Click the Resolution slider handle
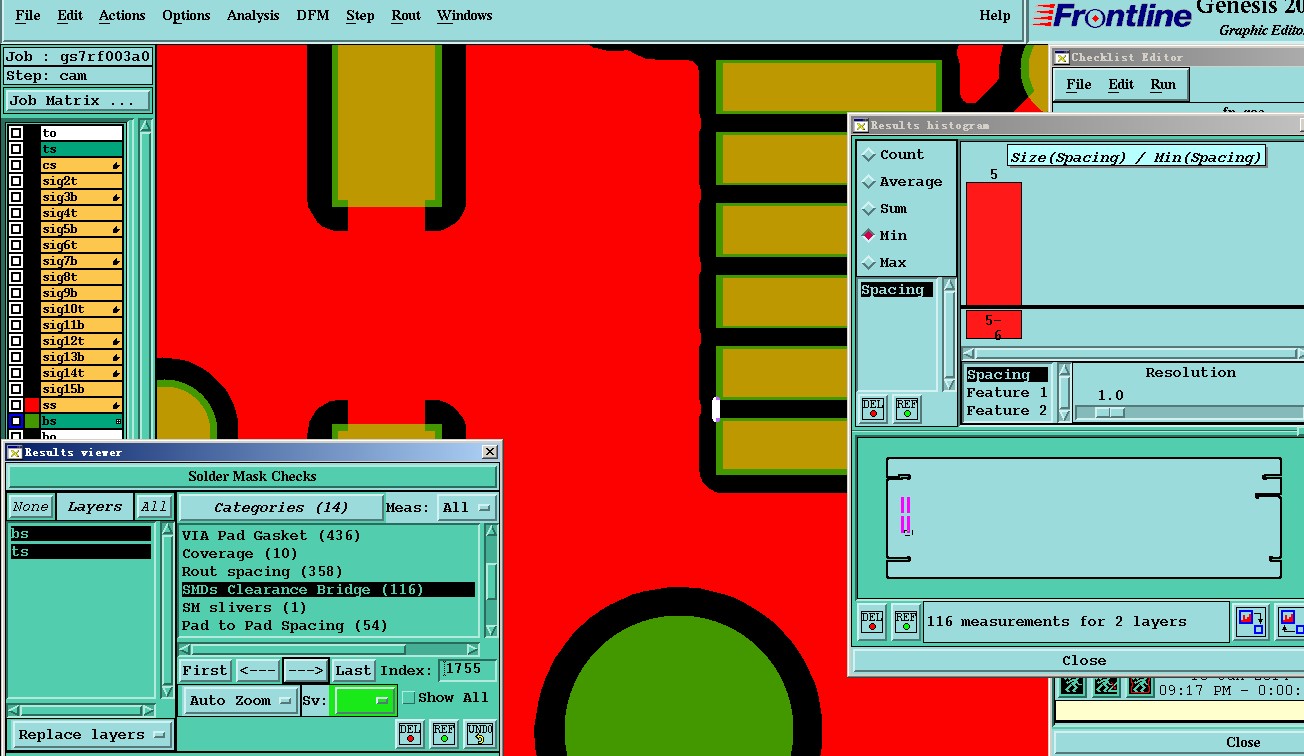This screenshot has height=756, width=1304. [x=1109, y=412]
